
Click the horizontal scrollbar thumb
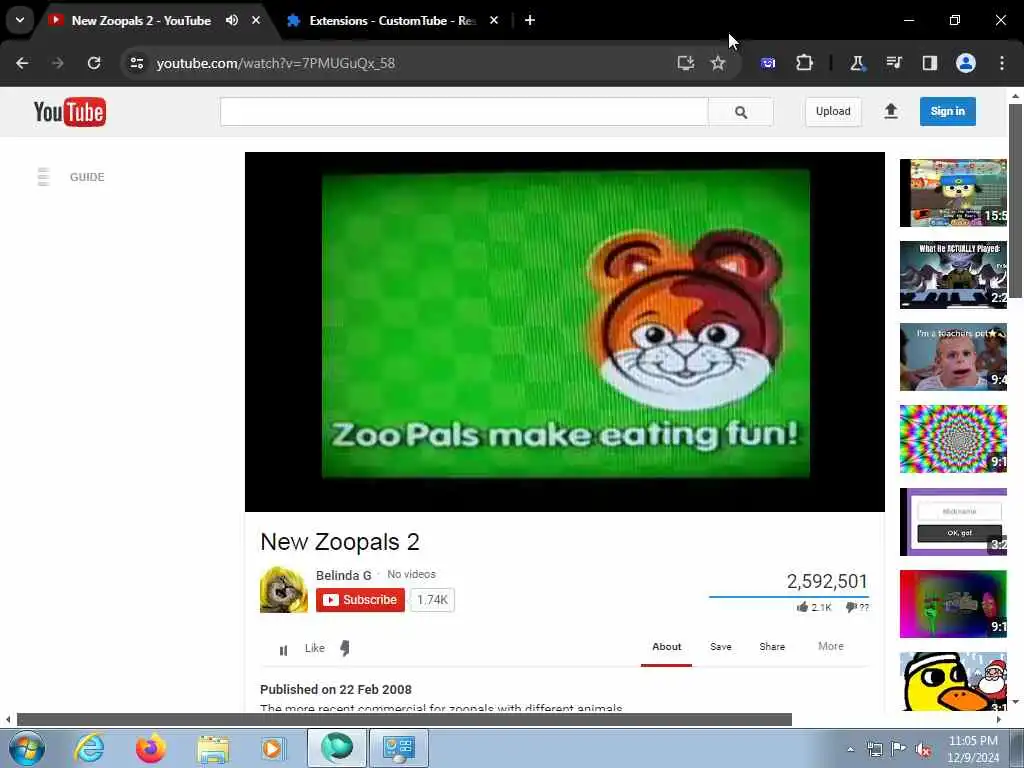404,720
